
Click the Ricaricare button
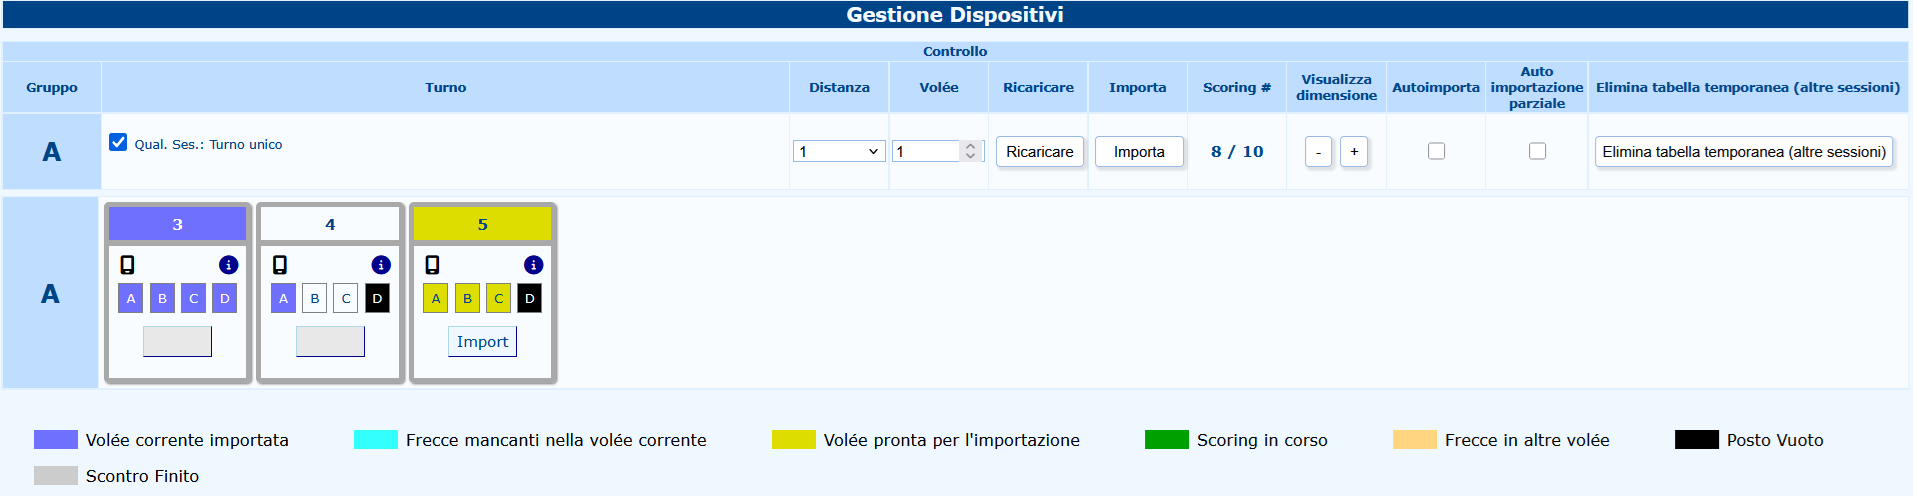[1040, 152]
